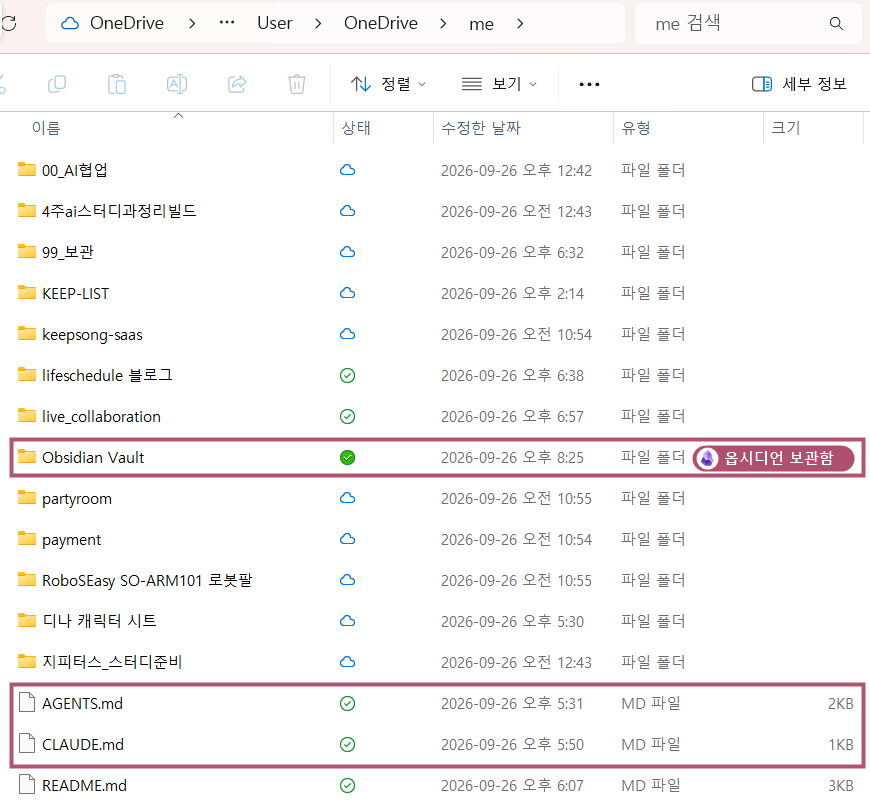Click the 3KB size of README.md

[841, 786]
